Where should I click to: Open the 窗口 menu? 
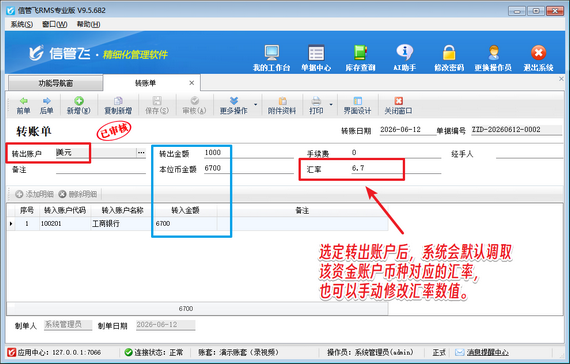click(x=55, y=24)
